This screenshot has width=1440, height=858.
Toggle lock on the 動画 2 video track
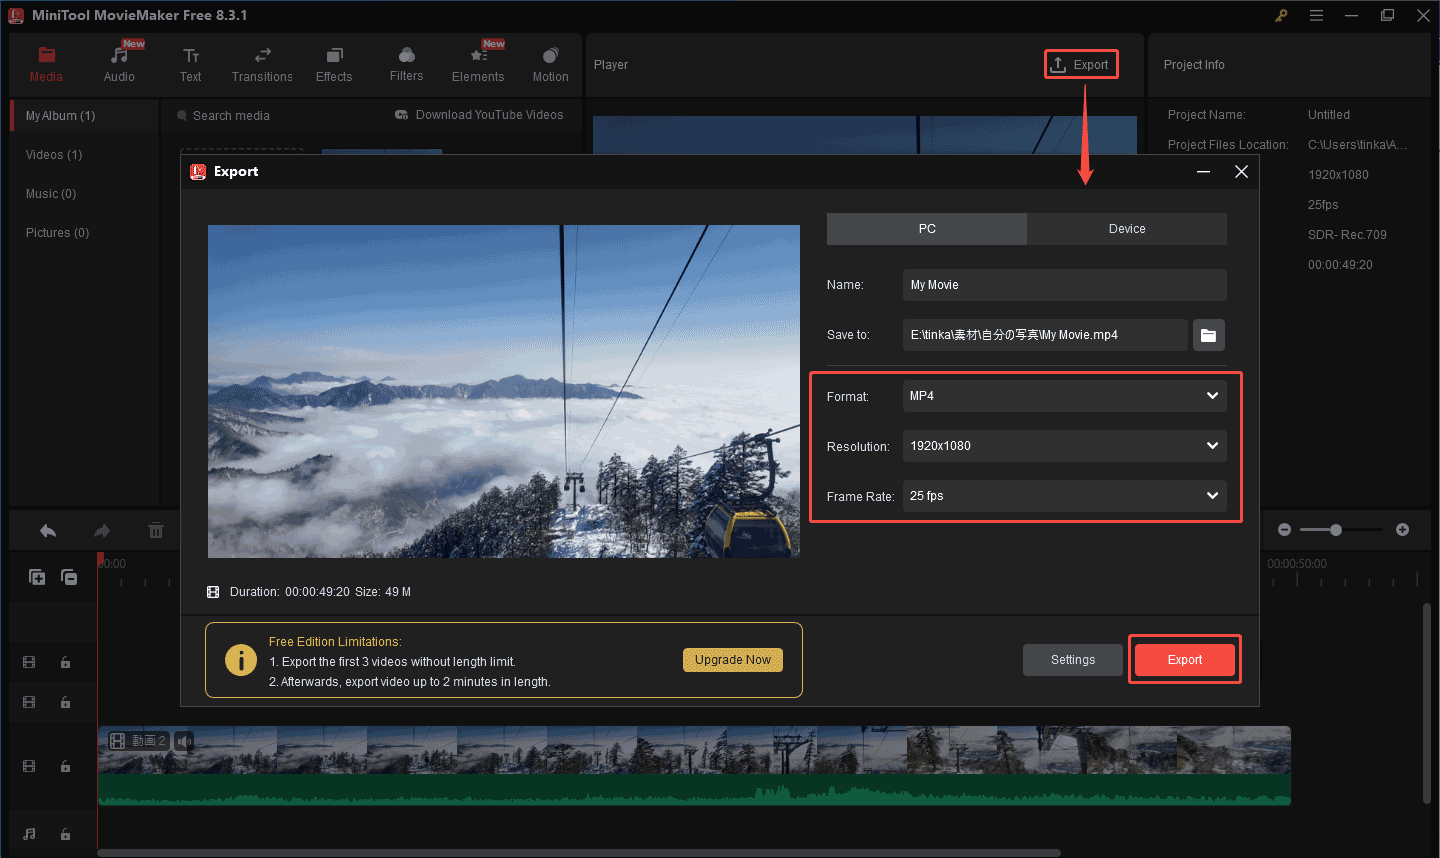click(65, 766)
